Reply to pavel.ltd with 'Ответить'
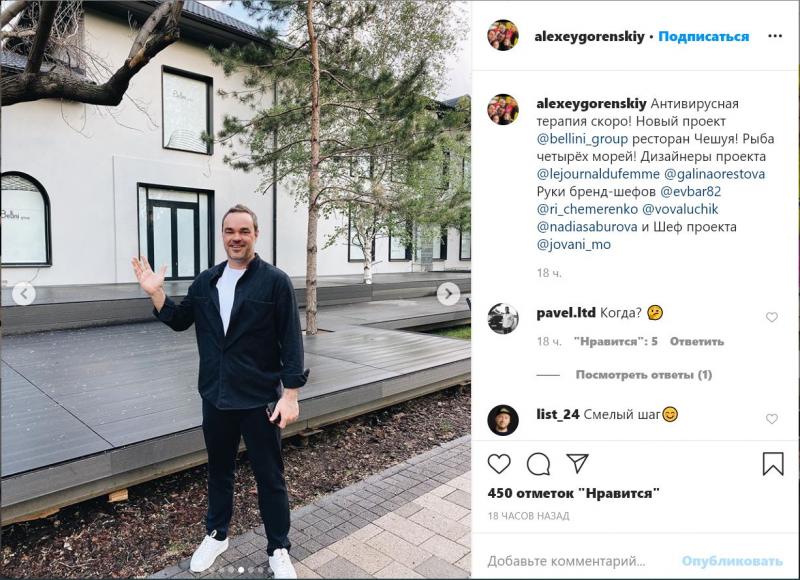 coord(696,341)
